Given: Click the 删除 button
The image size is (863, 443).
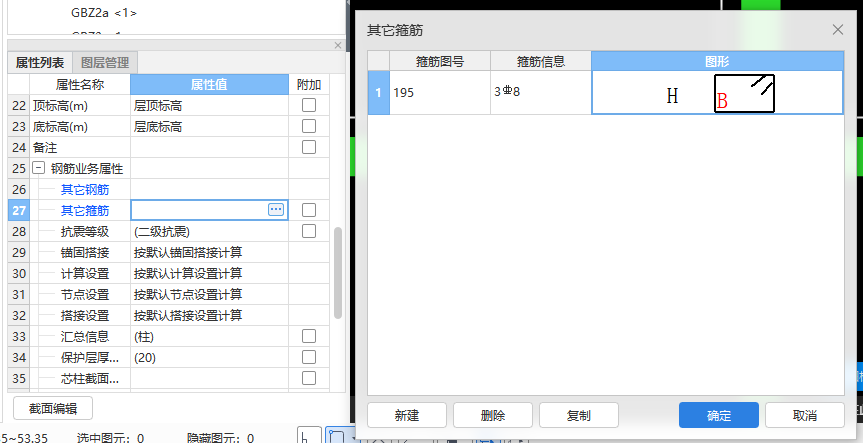Looking at the screenshot, I should [493, 415].
